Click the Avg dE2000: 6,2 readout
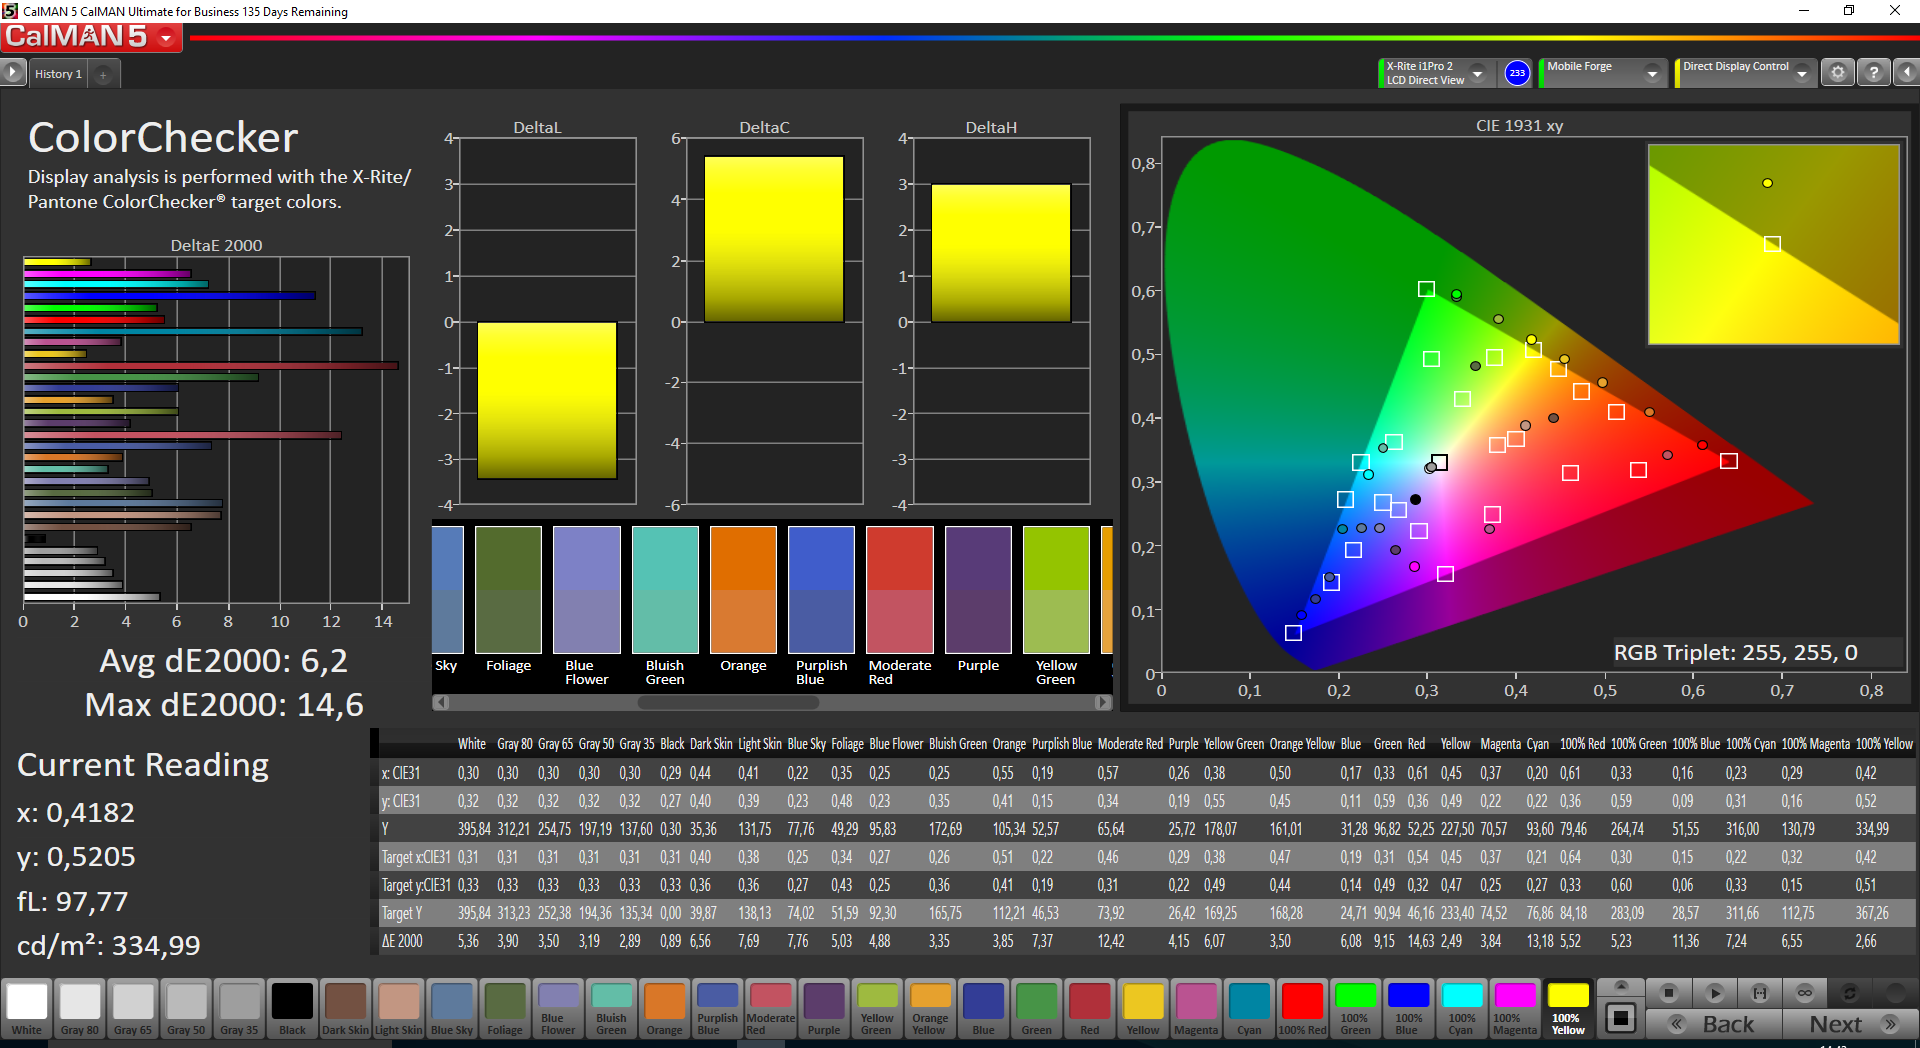This screenshot has width=1920, height=1048. 224,661
